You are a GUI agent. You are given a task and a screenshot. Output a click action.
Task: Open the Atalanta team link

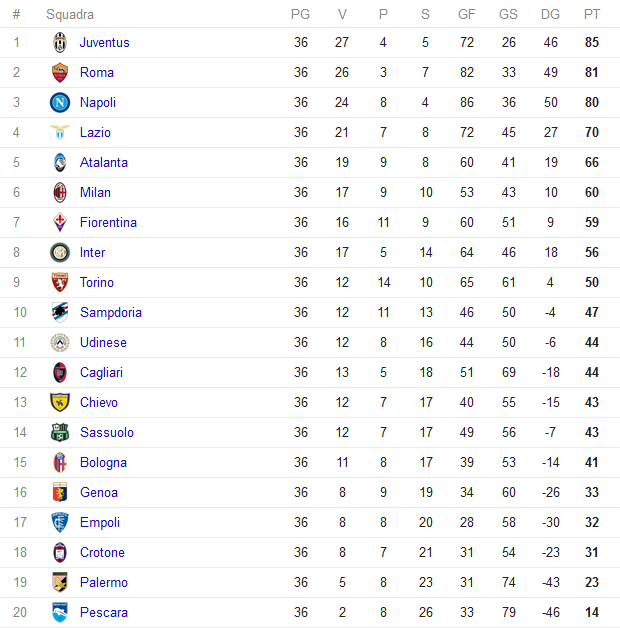(x=104, y=163)
